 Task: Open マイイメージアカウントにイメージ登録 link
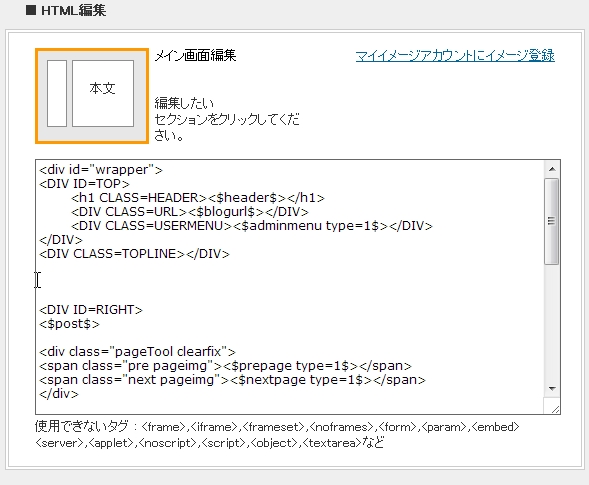(455, 56)
